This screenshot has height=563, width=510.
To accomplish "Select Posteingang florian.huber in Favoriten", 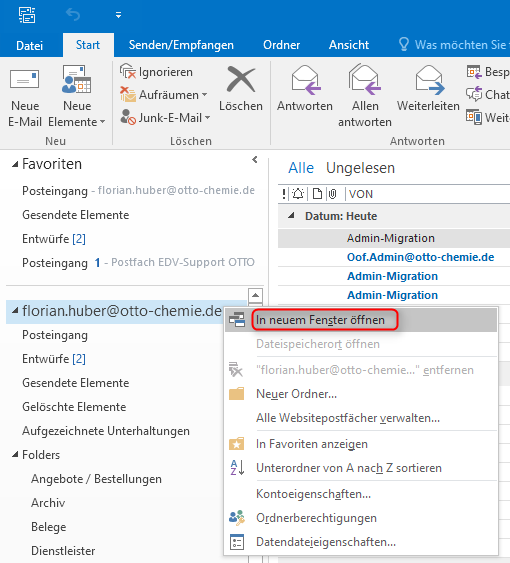I will tap(138, 191).
